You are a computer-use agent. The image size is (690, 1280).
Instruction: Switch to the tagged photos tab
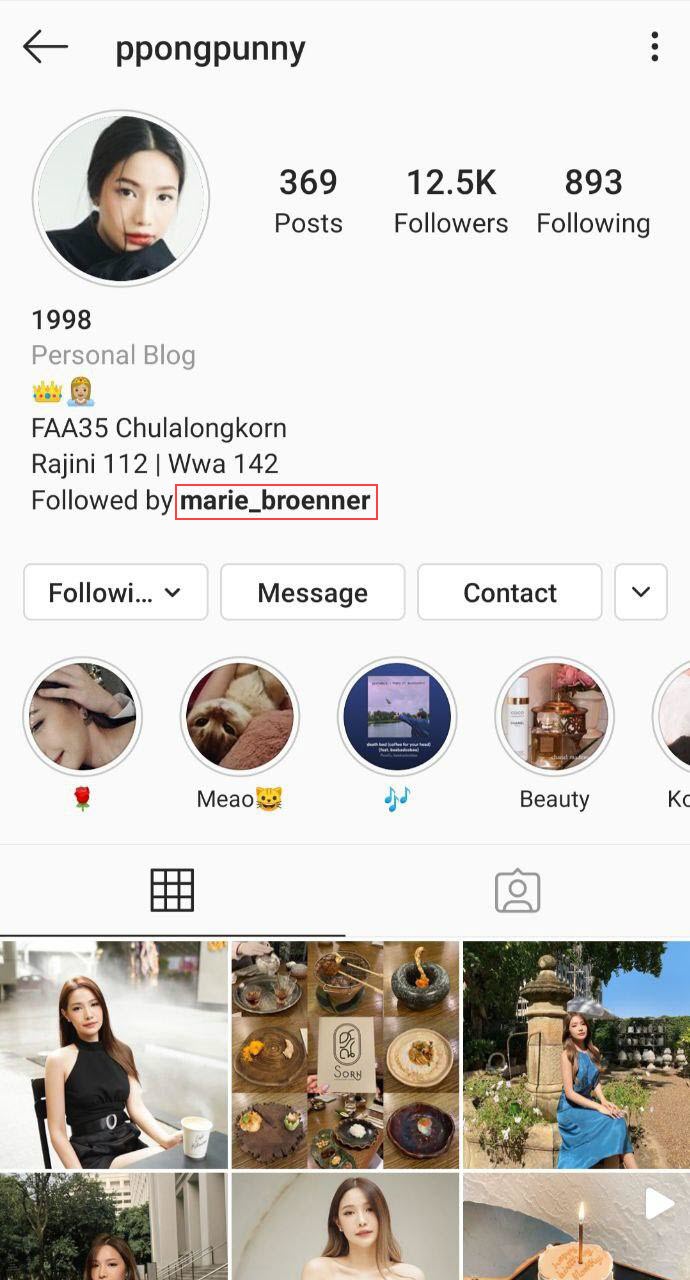tap(517, 890)
